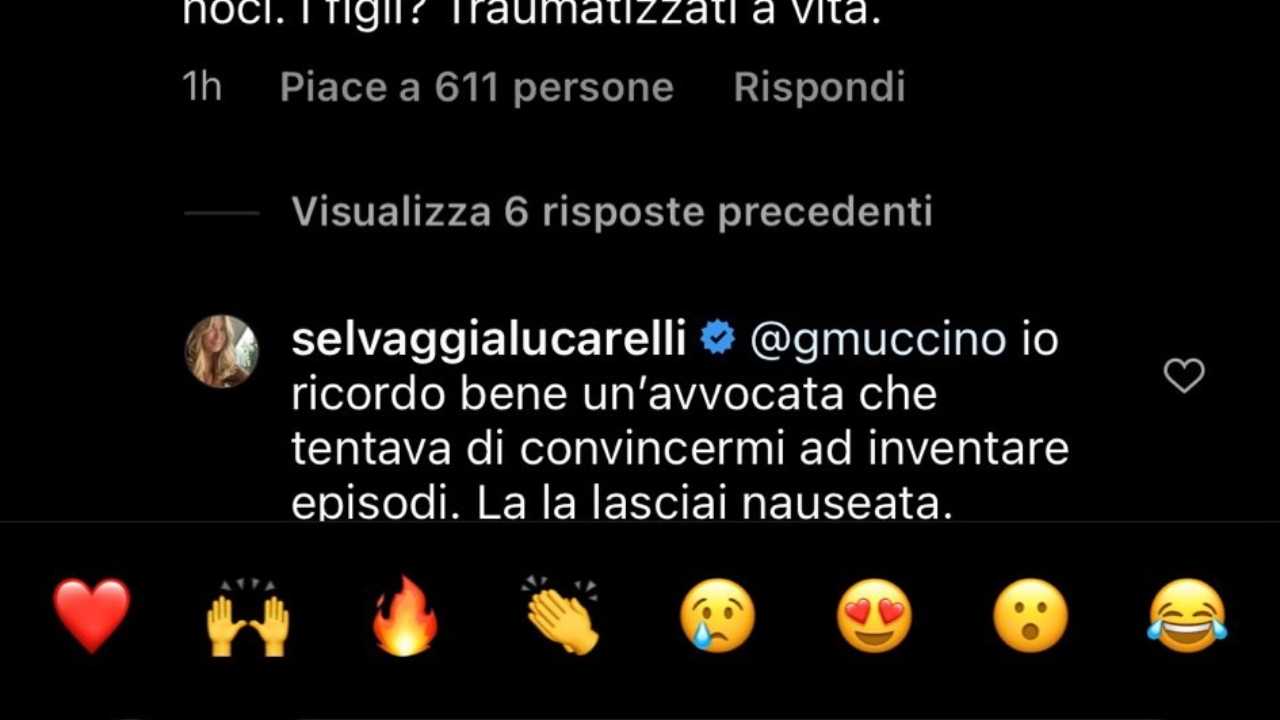Image resolution: width=1280 pixels, height=720 pixels.
Task: Insert the crying face emoji
Action: click(717, 615)
